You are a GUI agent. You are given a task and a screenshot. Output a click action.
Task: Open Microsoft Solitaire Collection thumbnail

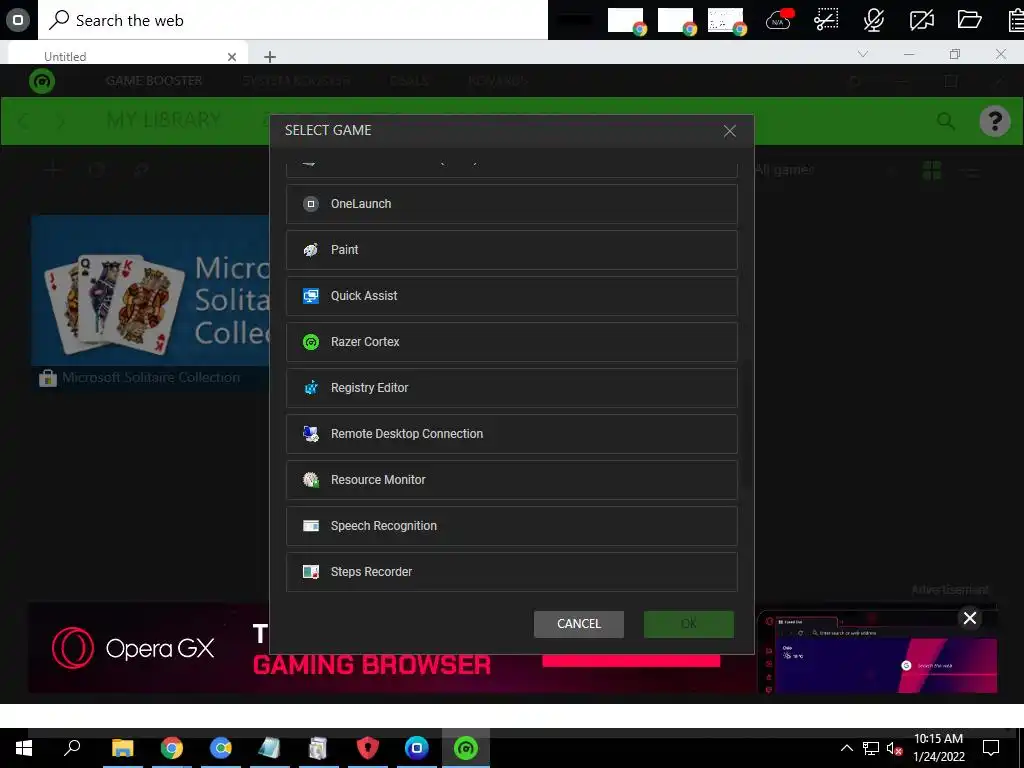150,290
